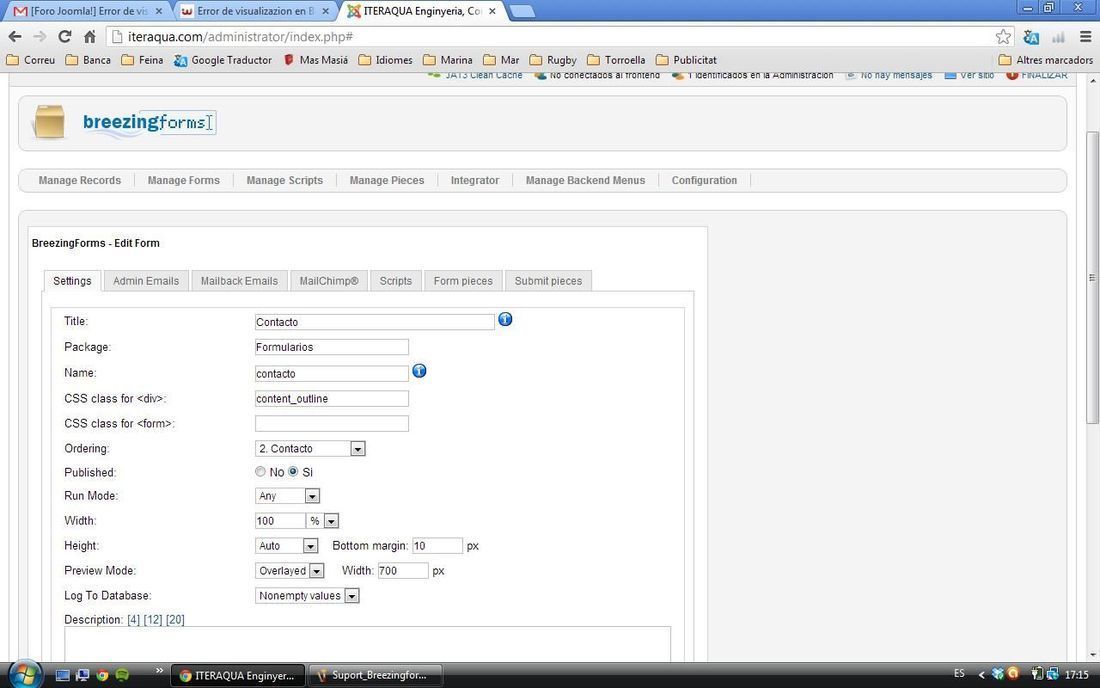Switch to the Form pieces tab
Viewport: 1100px width, 688px height.
[463, 281]
